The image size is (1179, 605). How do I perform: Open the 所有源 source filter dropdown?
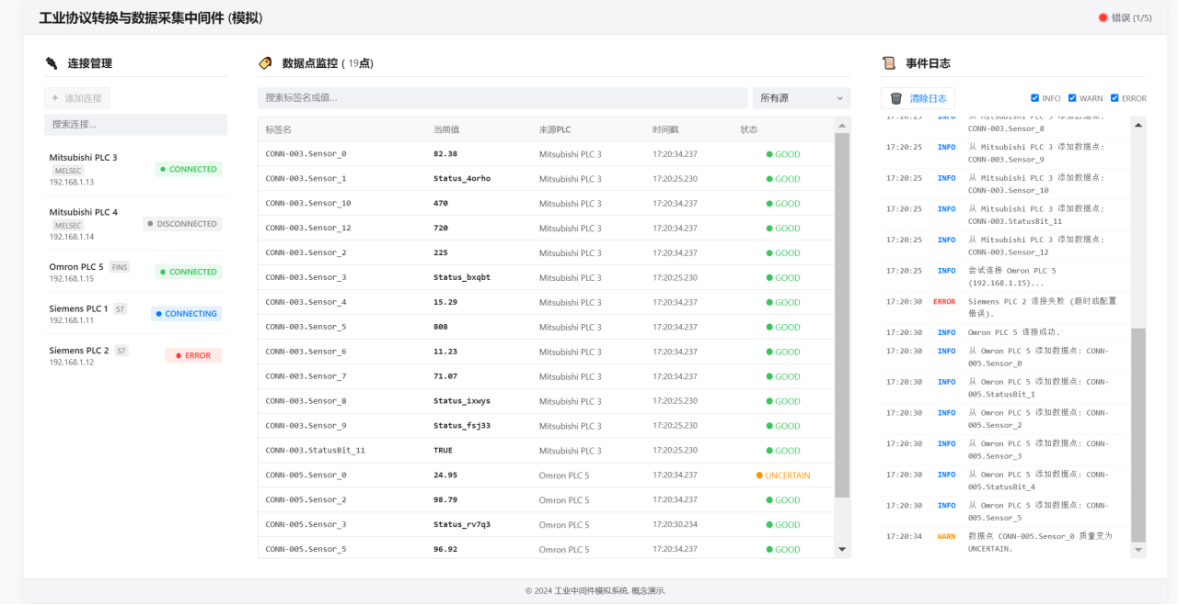click(x=802, y=98)
